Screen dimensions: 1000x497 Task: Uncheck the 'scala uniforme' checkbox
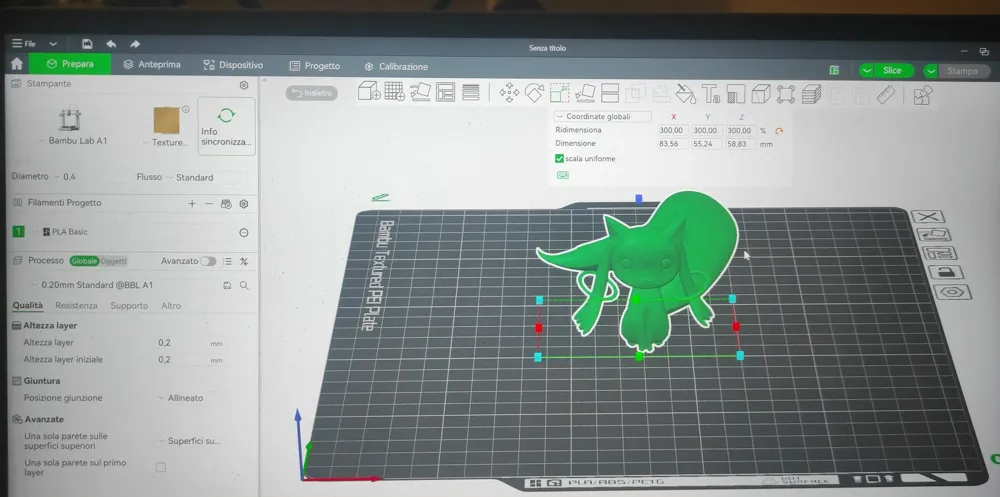559,158
